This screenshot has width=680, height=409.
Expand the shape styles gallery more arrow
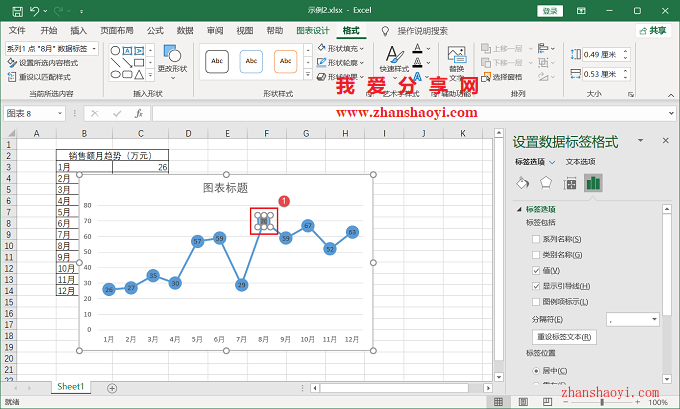[x=308, y=75]
